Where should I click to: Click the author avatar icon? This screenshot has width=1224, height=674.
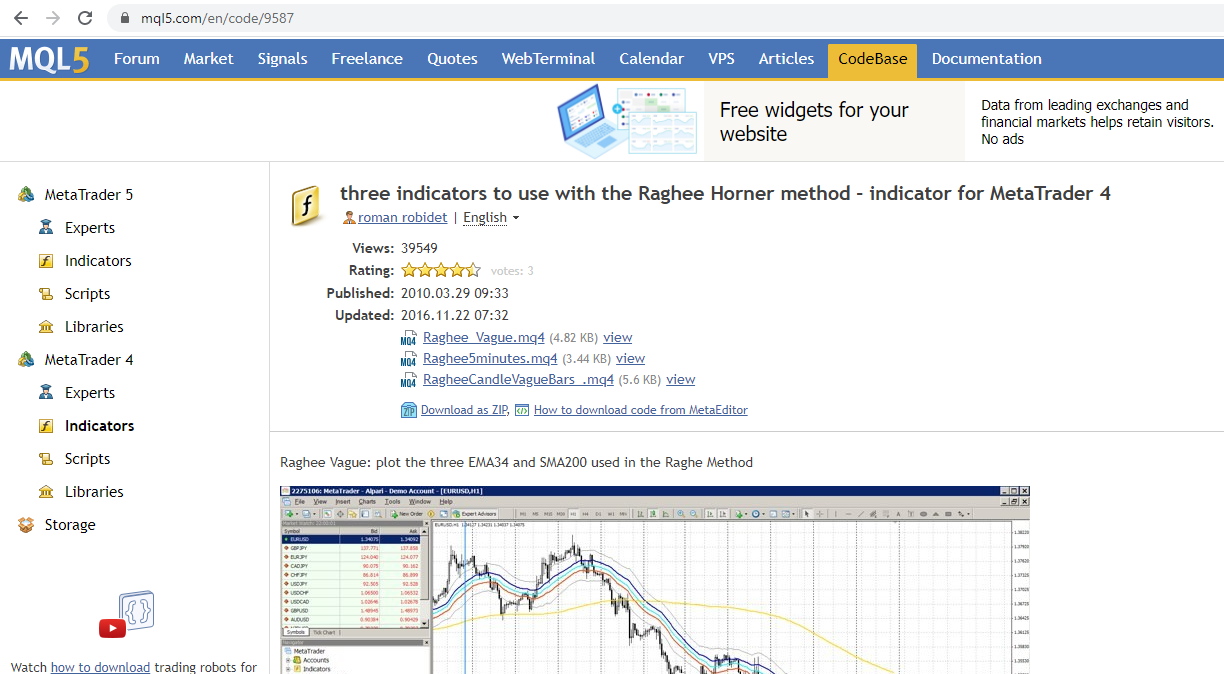(349, 217)
